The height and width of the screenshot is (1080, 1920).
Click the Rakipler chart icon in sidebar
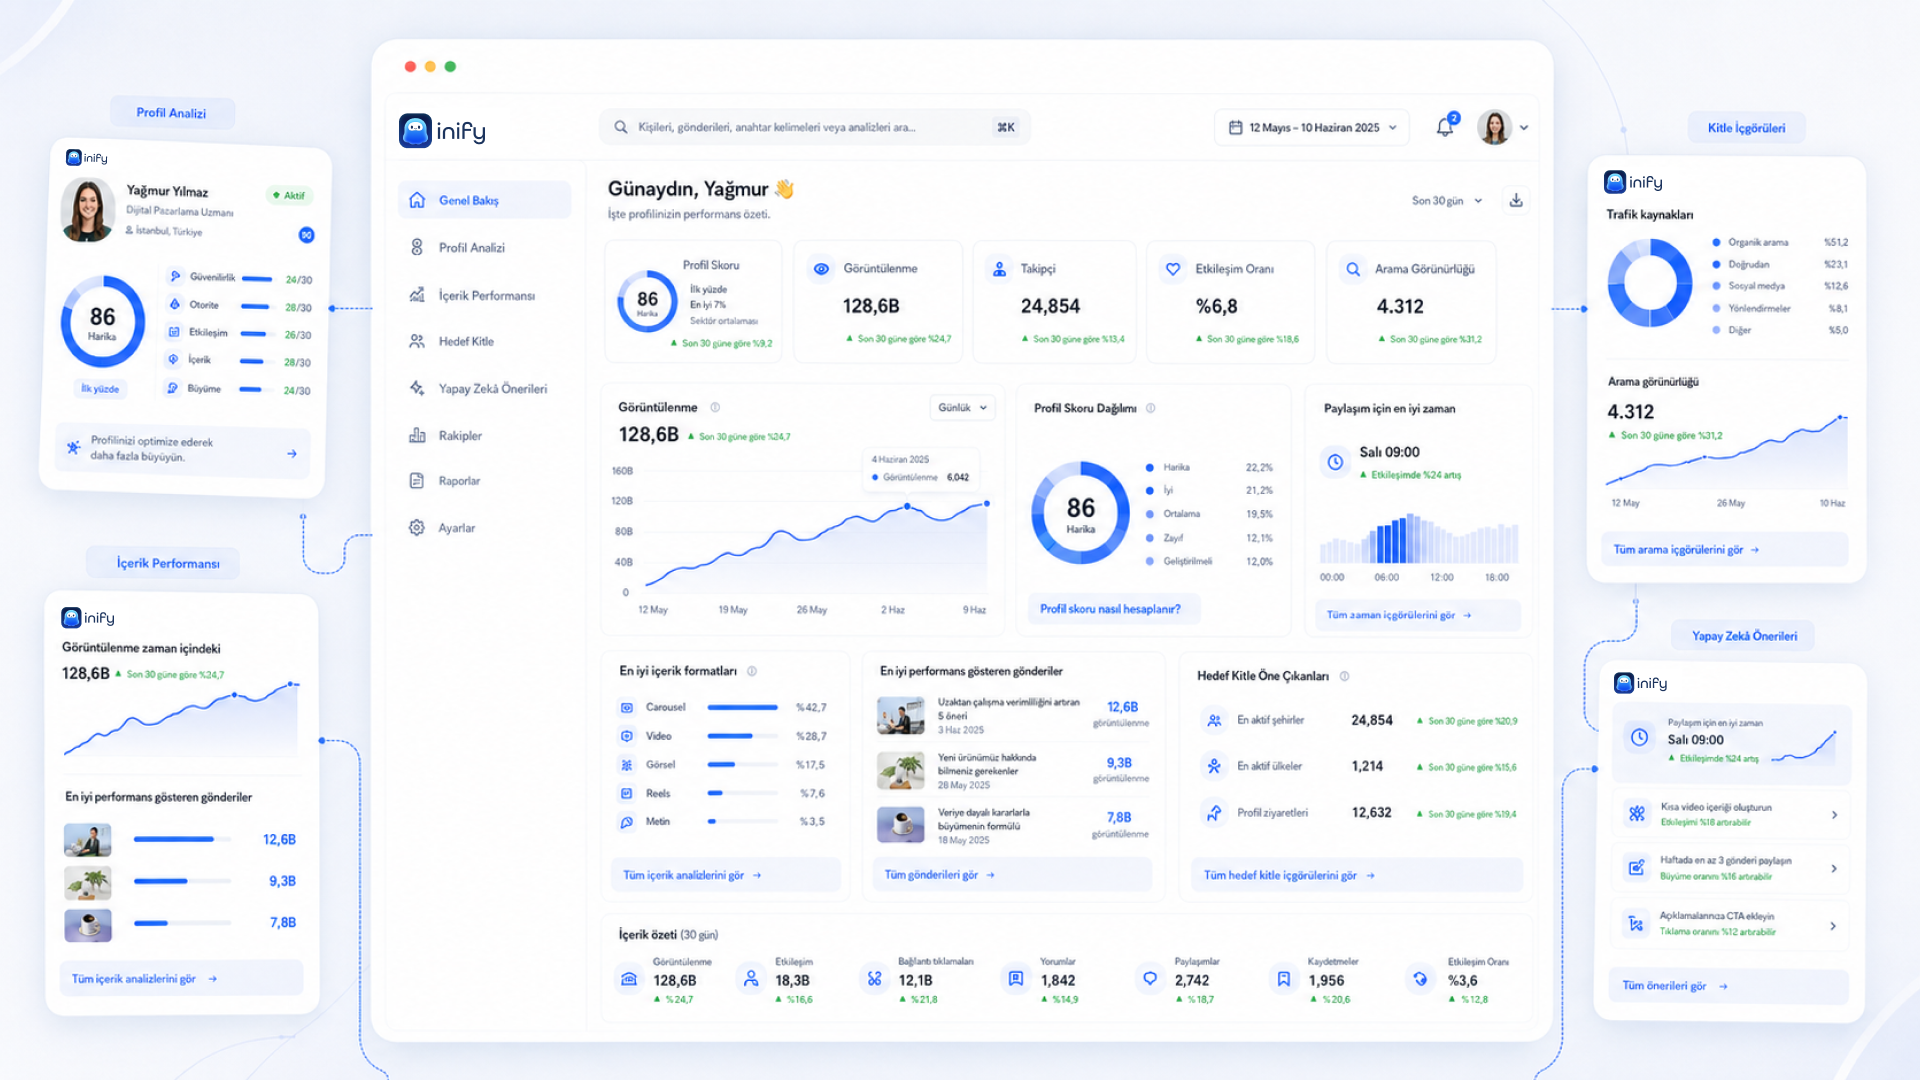click(417, 436)
